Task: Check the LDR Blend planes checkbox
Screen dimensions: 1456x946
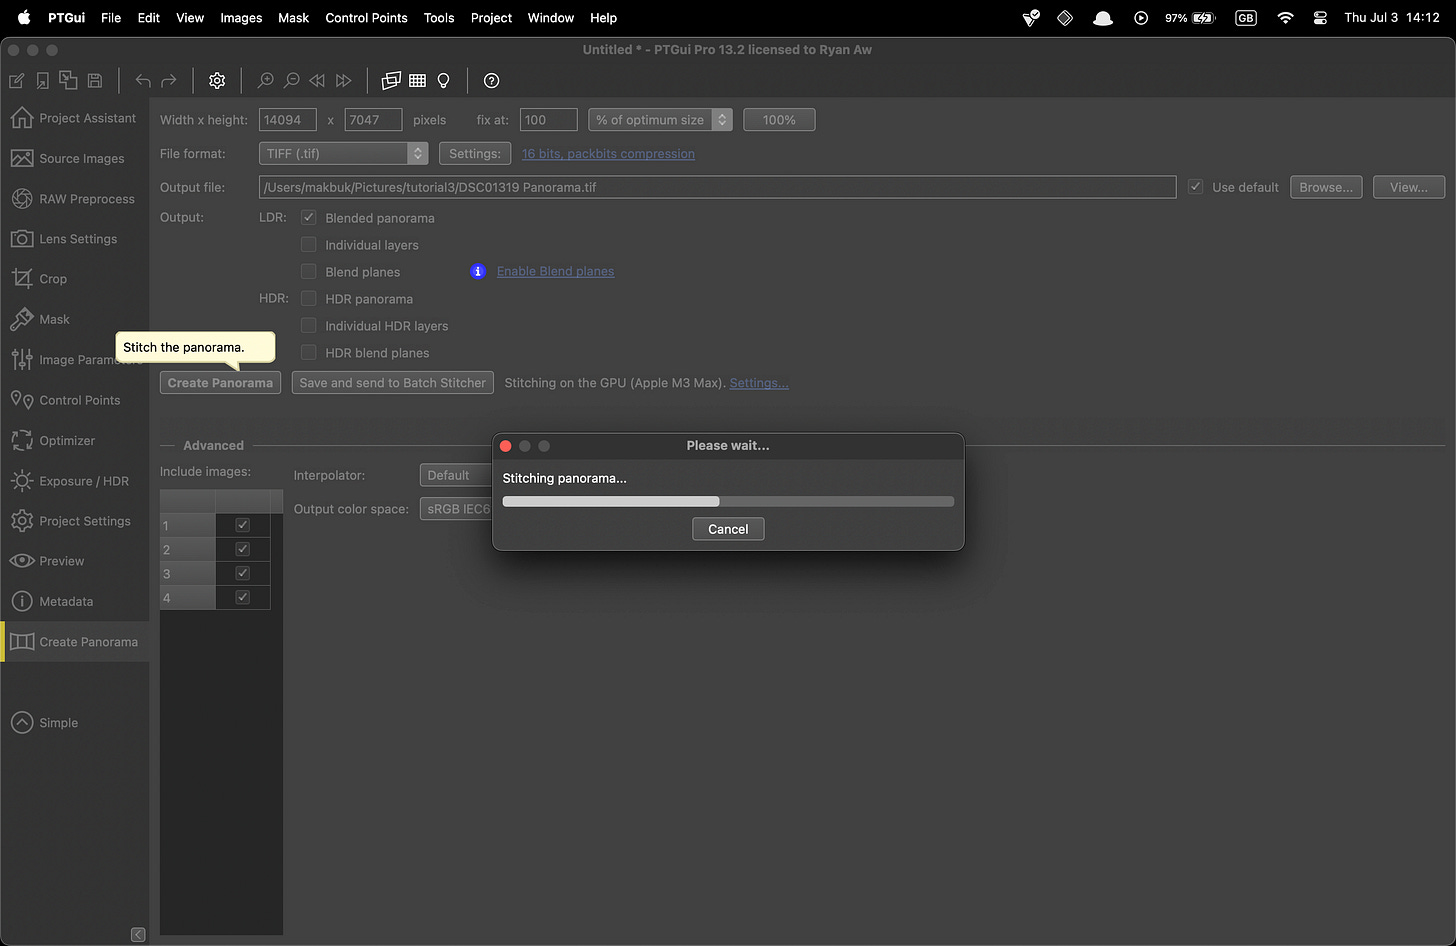Action: 309,271
